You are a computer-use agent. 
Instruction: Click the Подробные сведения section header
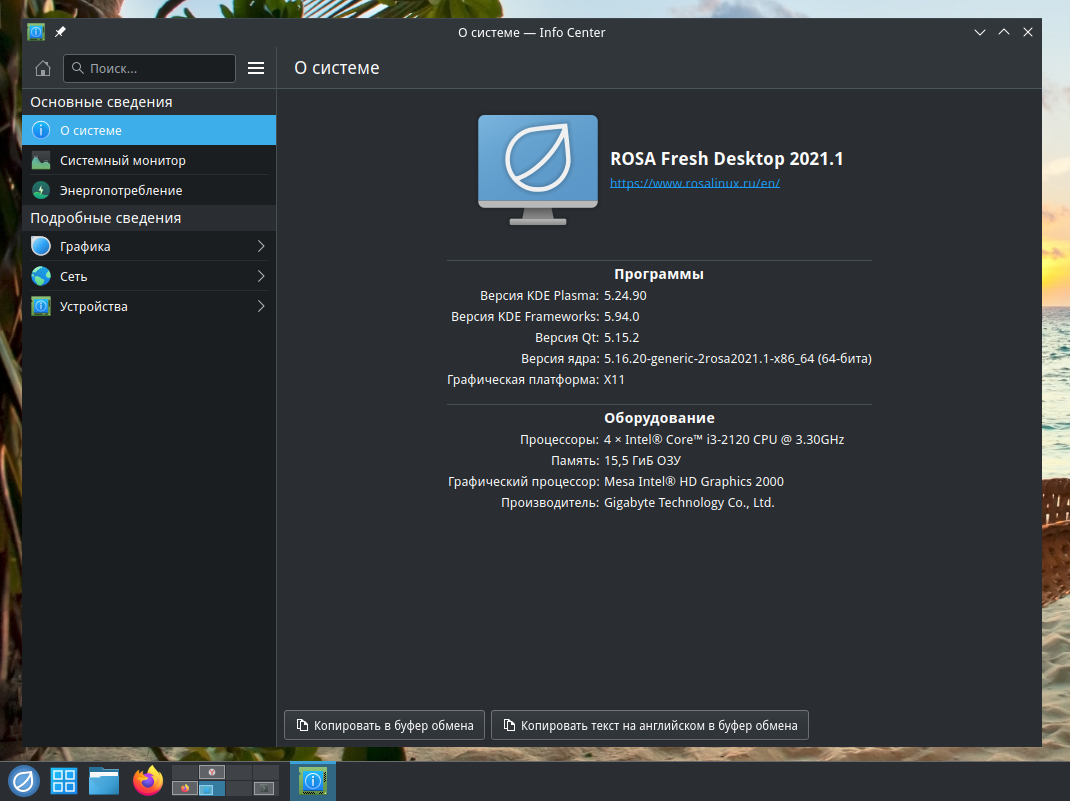106,218
